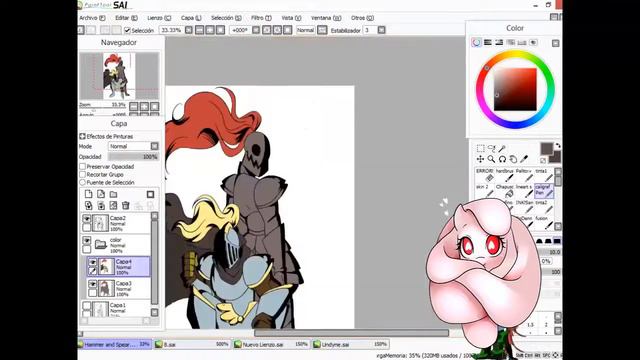The height and width of the screenshot is (360, 640).
Task: Create a new linework layer
Action: pyautogui.click(x=101, y=194)
